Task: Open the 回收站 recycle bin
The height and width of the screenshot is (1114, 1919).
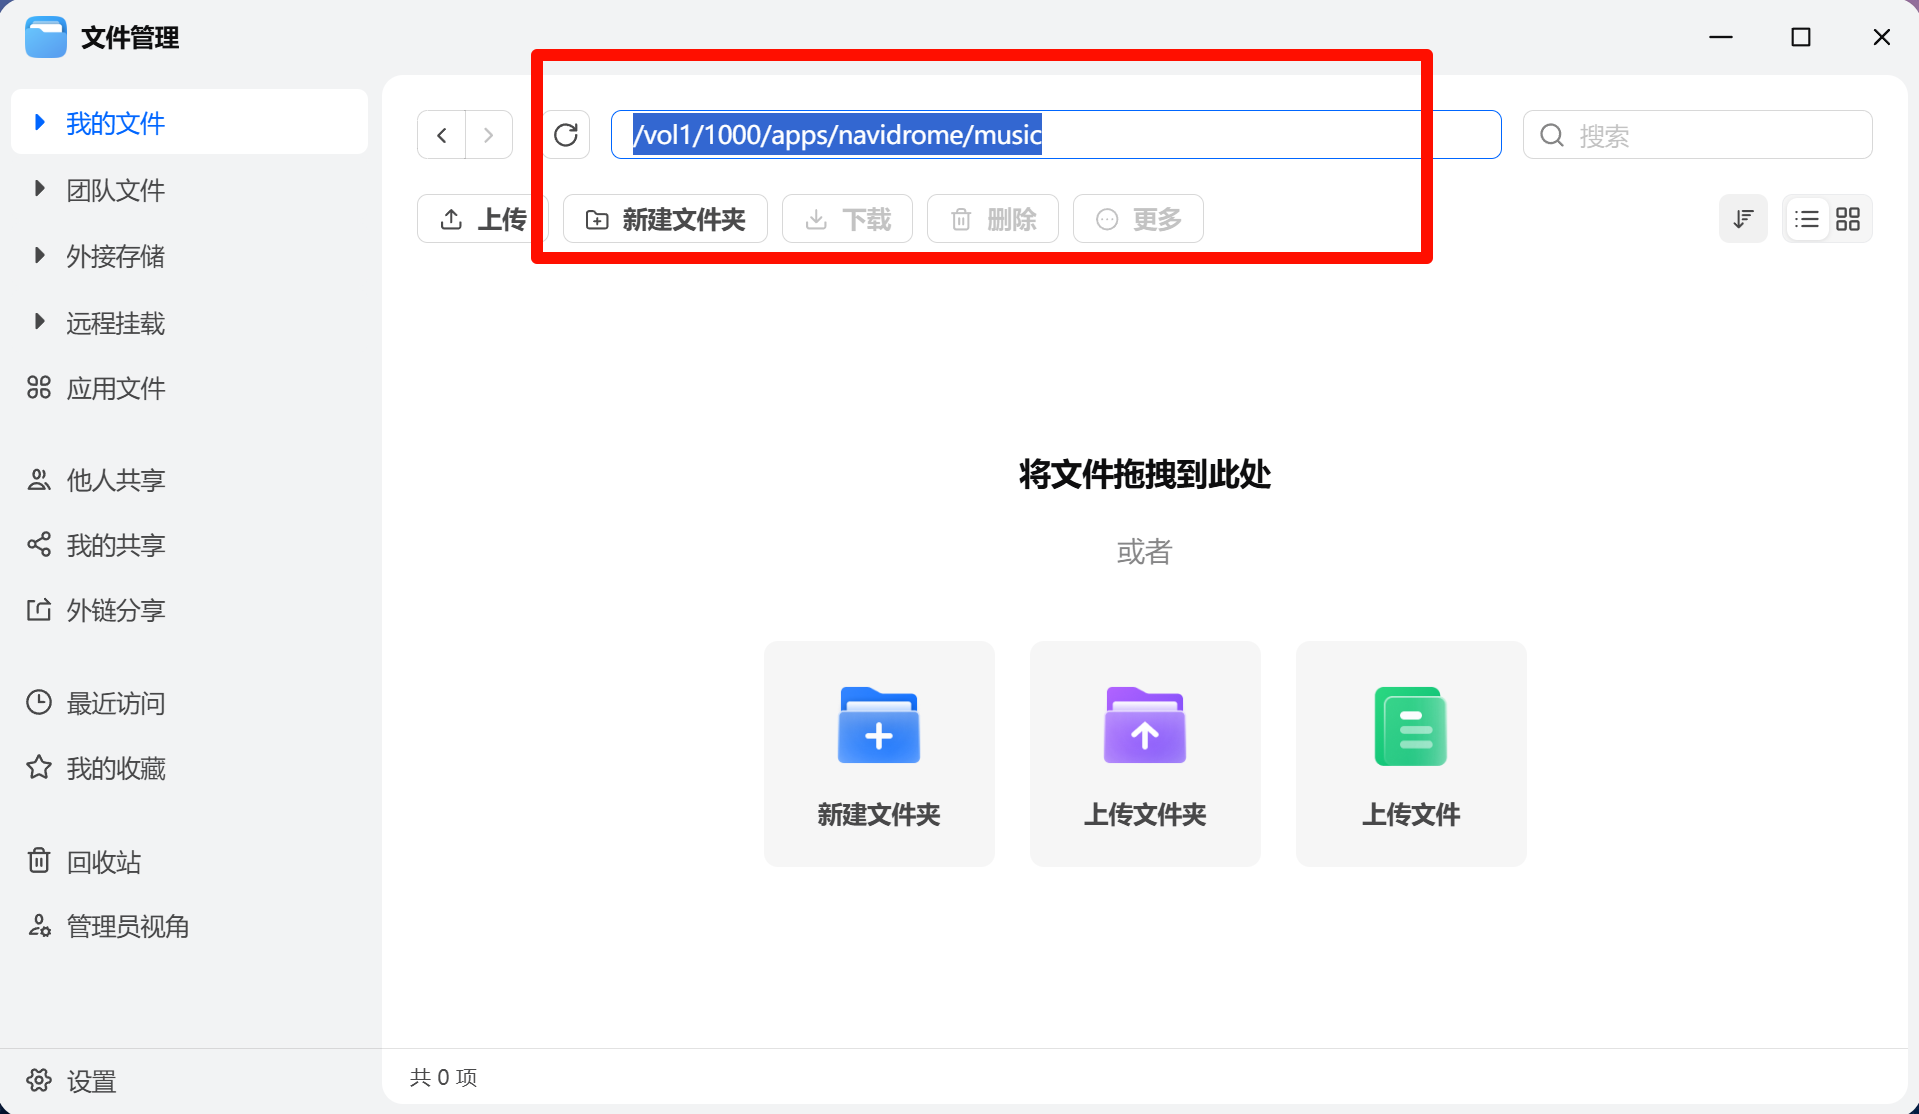Action: (103, 862)
